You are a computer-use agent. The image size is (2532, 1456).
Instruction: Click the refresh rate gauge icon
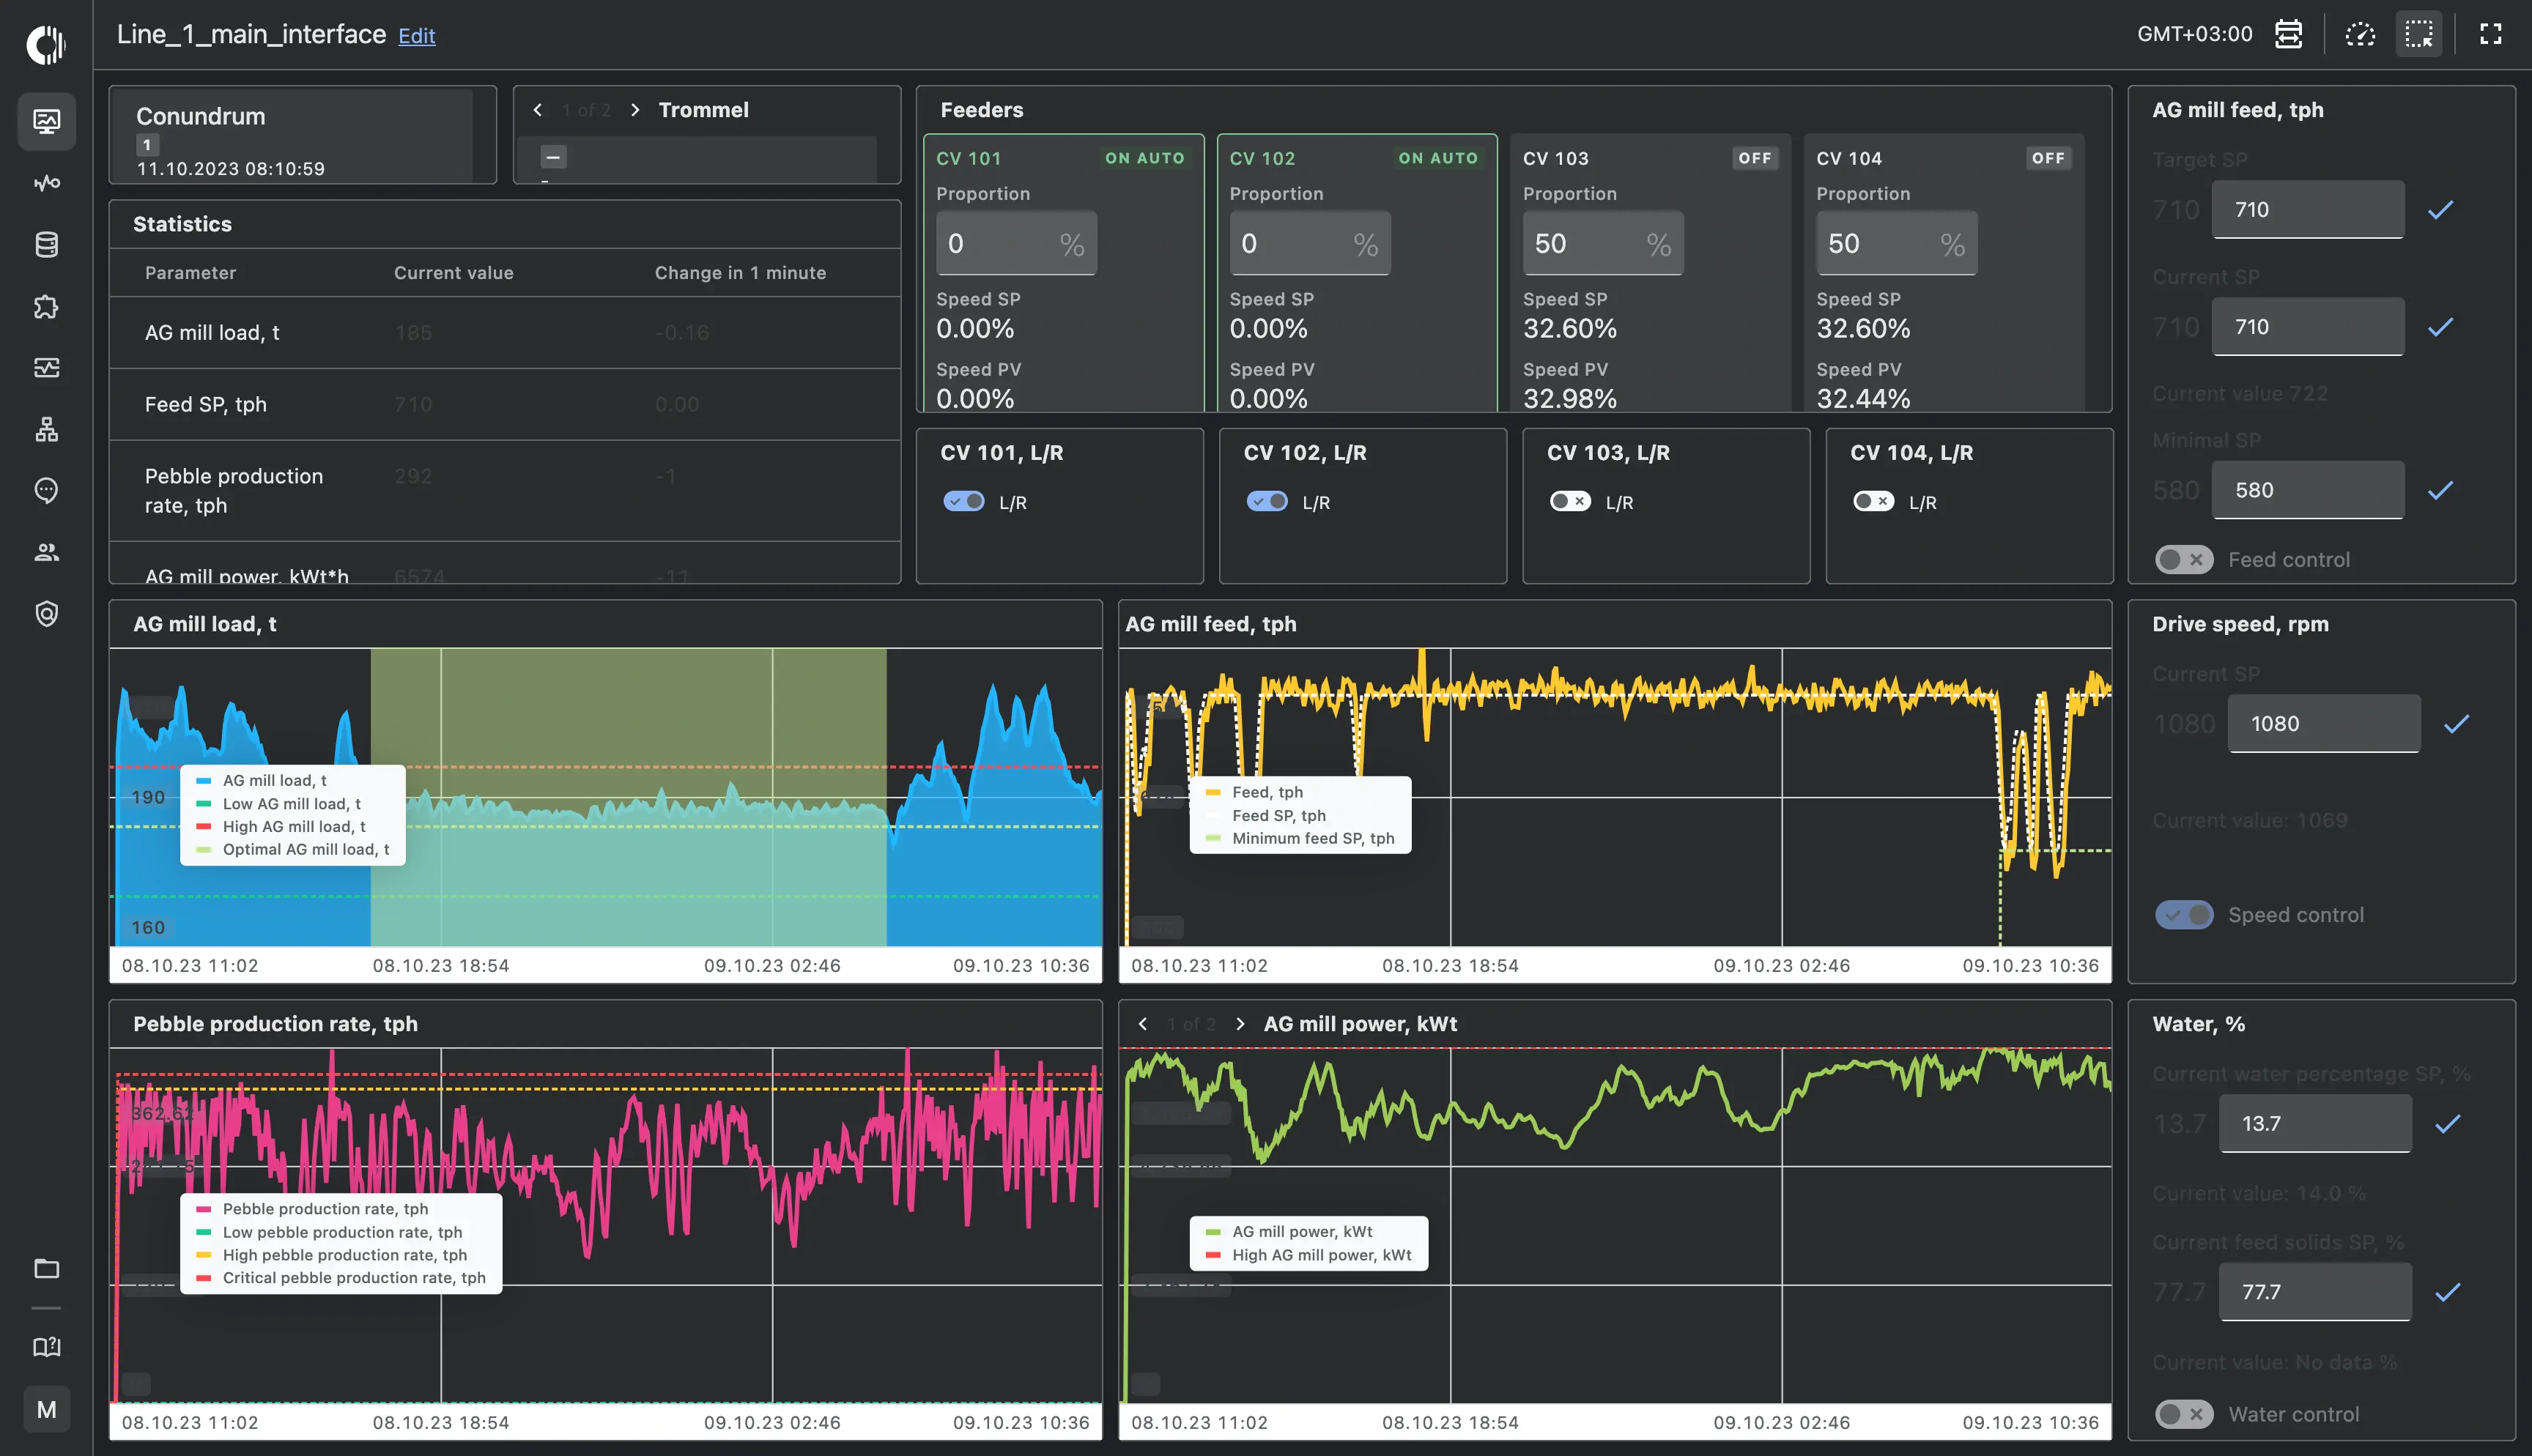pos(2361,33)
